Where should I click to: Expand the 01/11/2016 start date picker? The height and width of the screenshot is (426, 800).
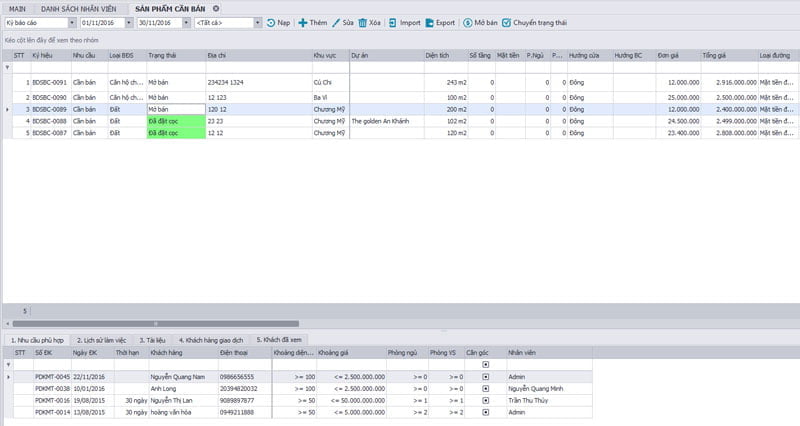(129, 22)
